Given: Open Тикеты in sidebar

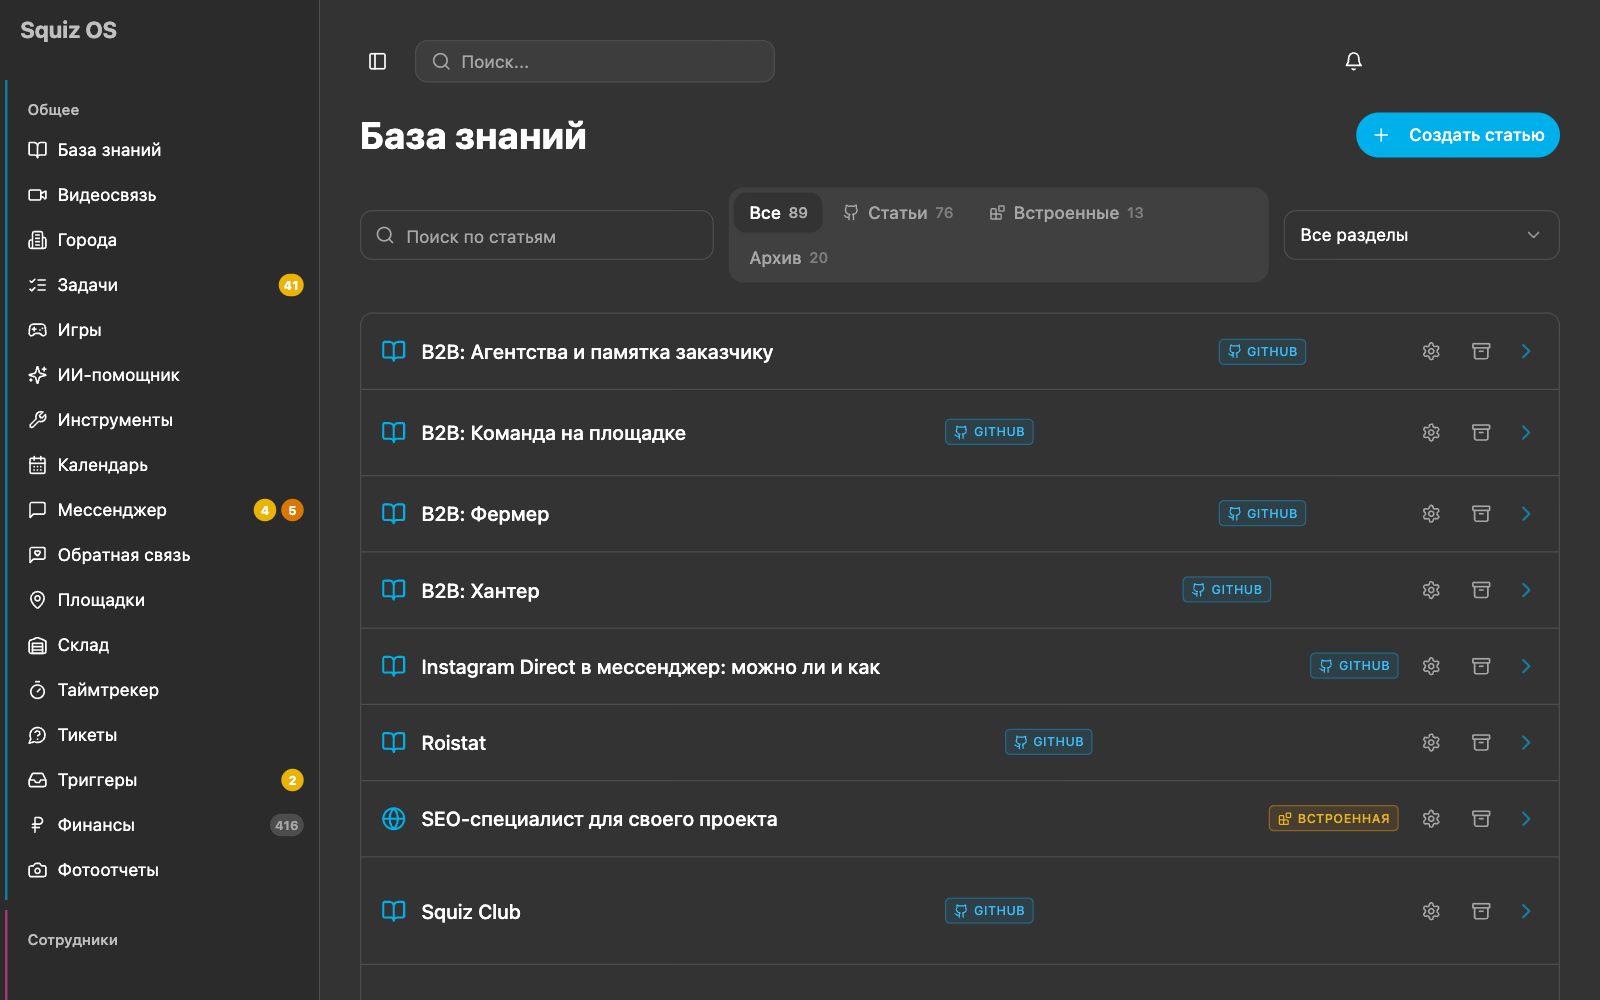Looking at the screenshot, I should [160, 735].
